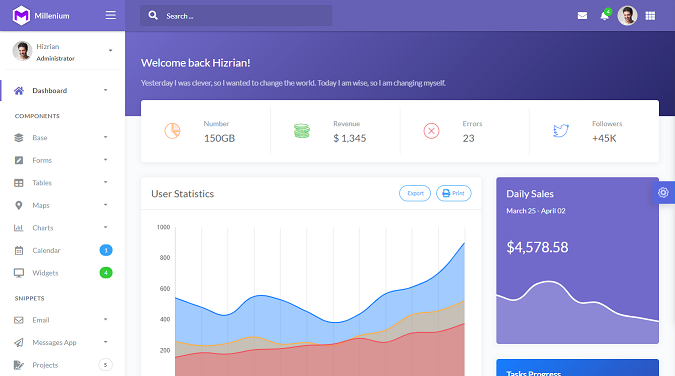Click the red Errors cross icon
The width and height of the screenshot is (675, 376).
pyautogui.click(x=431, y=131)
